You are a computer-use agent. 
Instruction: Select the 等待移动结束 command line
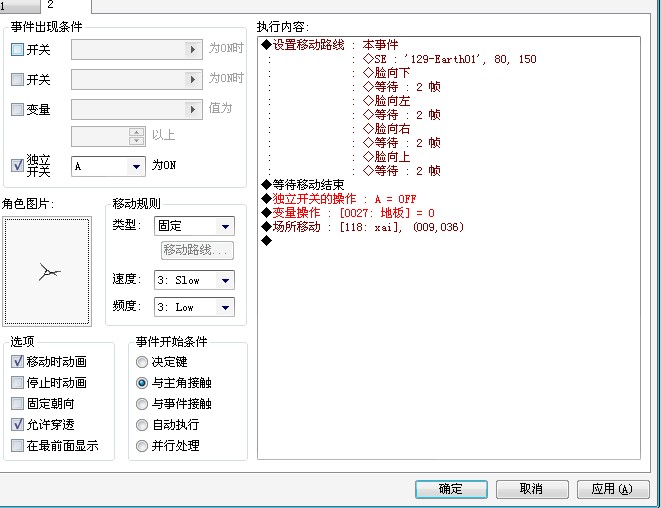449,185
